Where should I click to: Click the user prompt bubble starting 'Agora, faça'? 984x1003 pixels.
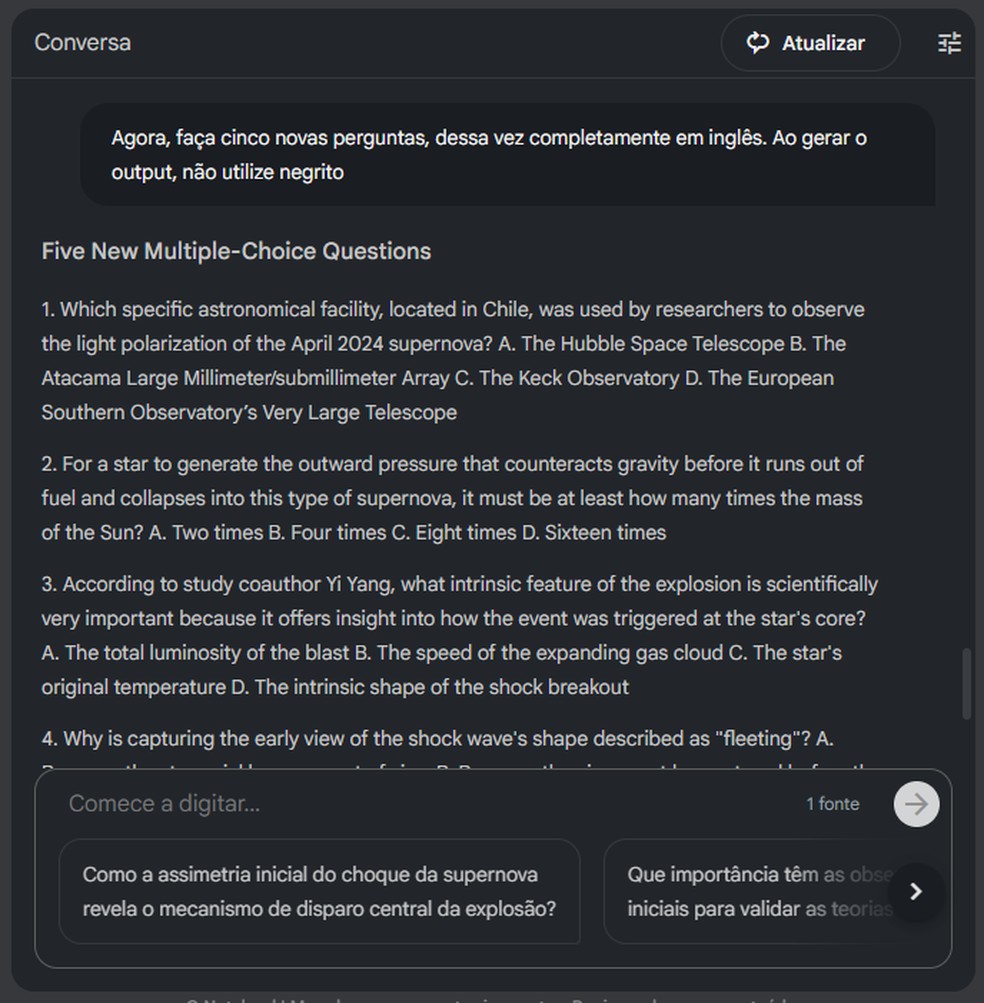click(490, 155)
